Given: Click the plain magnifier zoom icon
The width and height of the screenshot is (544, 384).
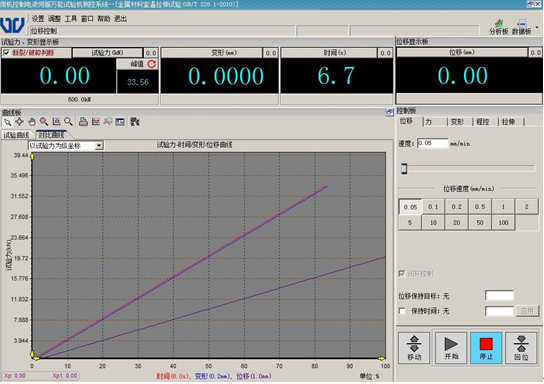Looking at the screenshot, I should [x=68, y=122].
